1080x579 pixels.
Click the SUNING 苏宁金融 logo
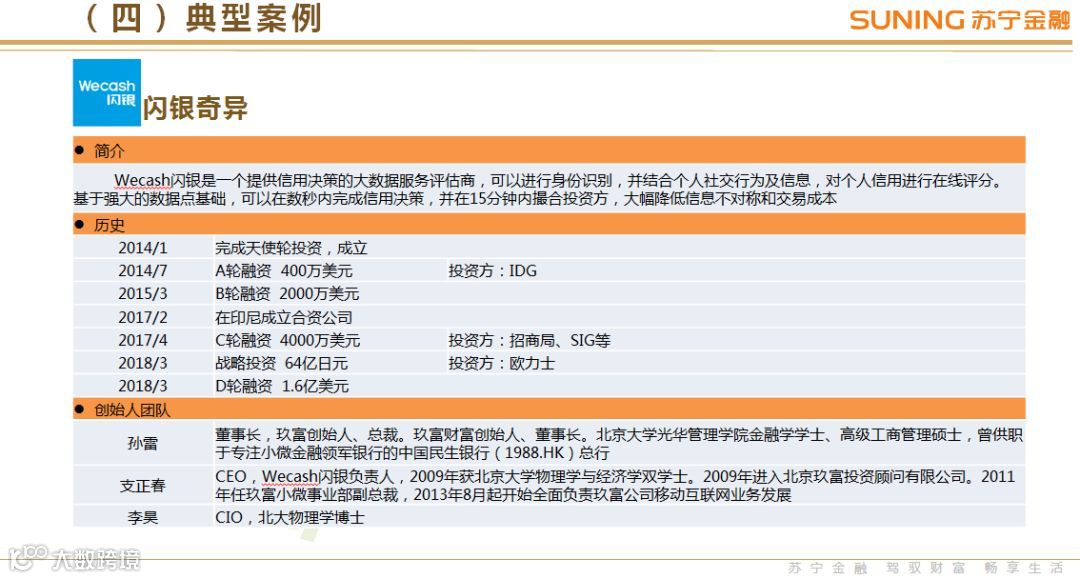click(x=959, y=20)
